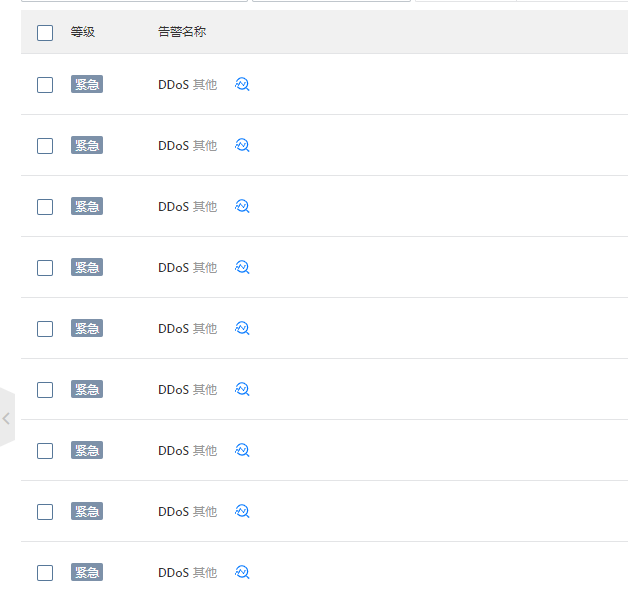628x590 pixels.
Task: Open analysis for the sixth DDoS alert
Action: coord(242,389)
